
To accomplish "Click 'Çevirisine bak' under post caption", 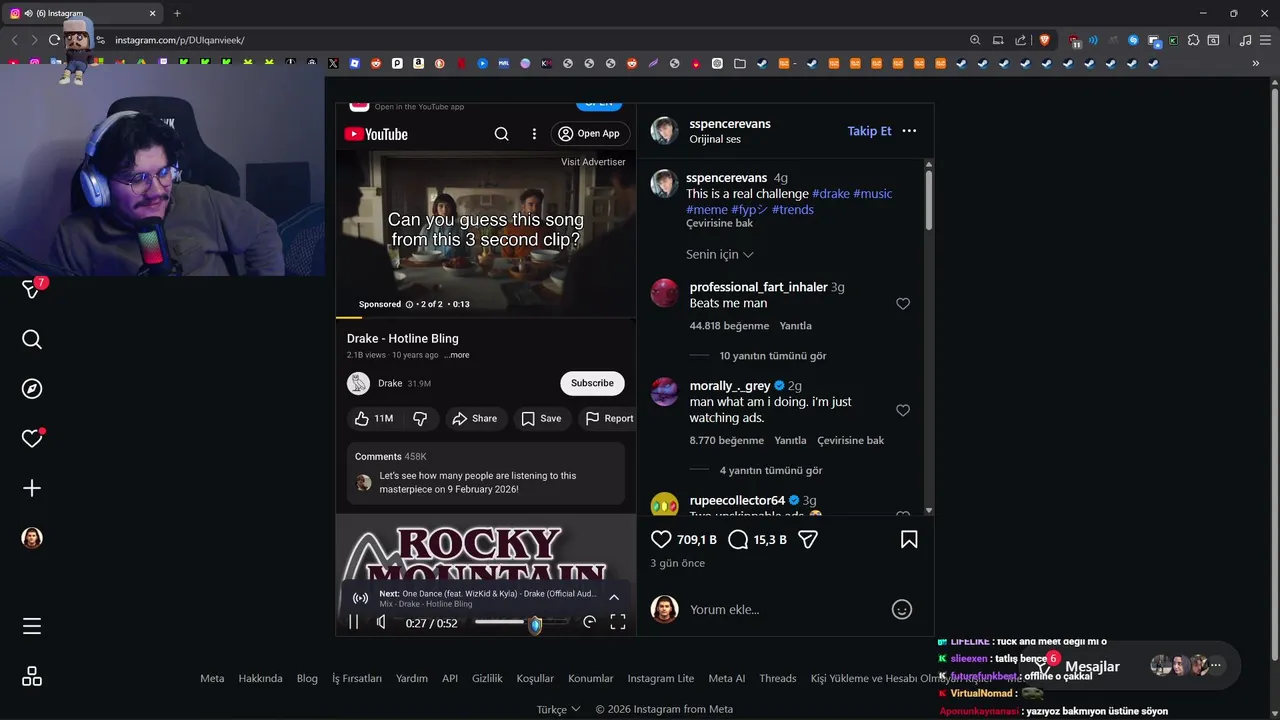I will point(719,224).
